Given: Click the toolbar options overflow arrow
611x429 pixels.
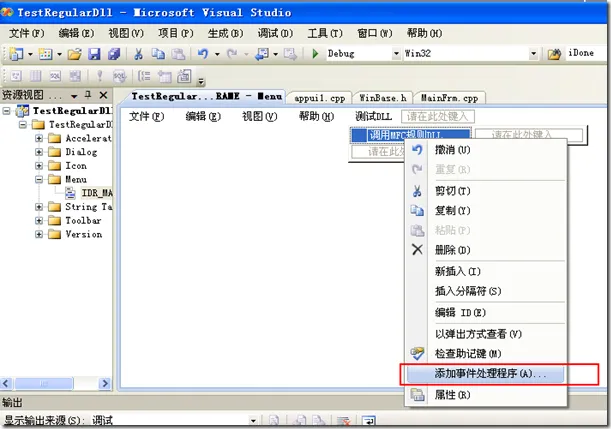Looking at the screenshot, I should point(201,81).
